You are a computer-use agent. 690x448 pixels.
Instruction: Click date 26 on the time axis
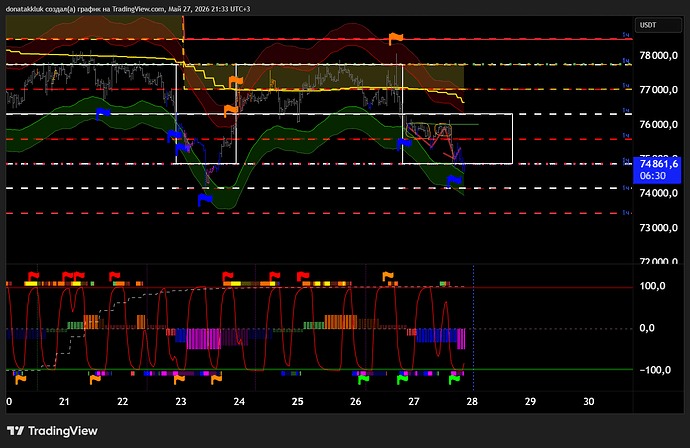[356, 401]
